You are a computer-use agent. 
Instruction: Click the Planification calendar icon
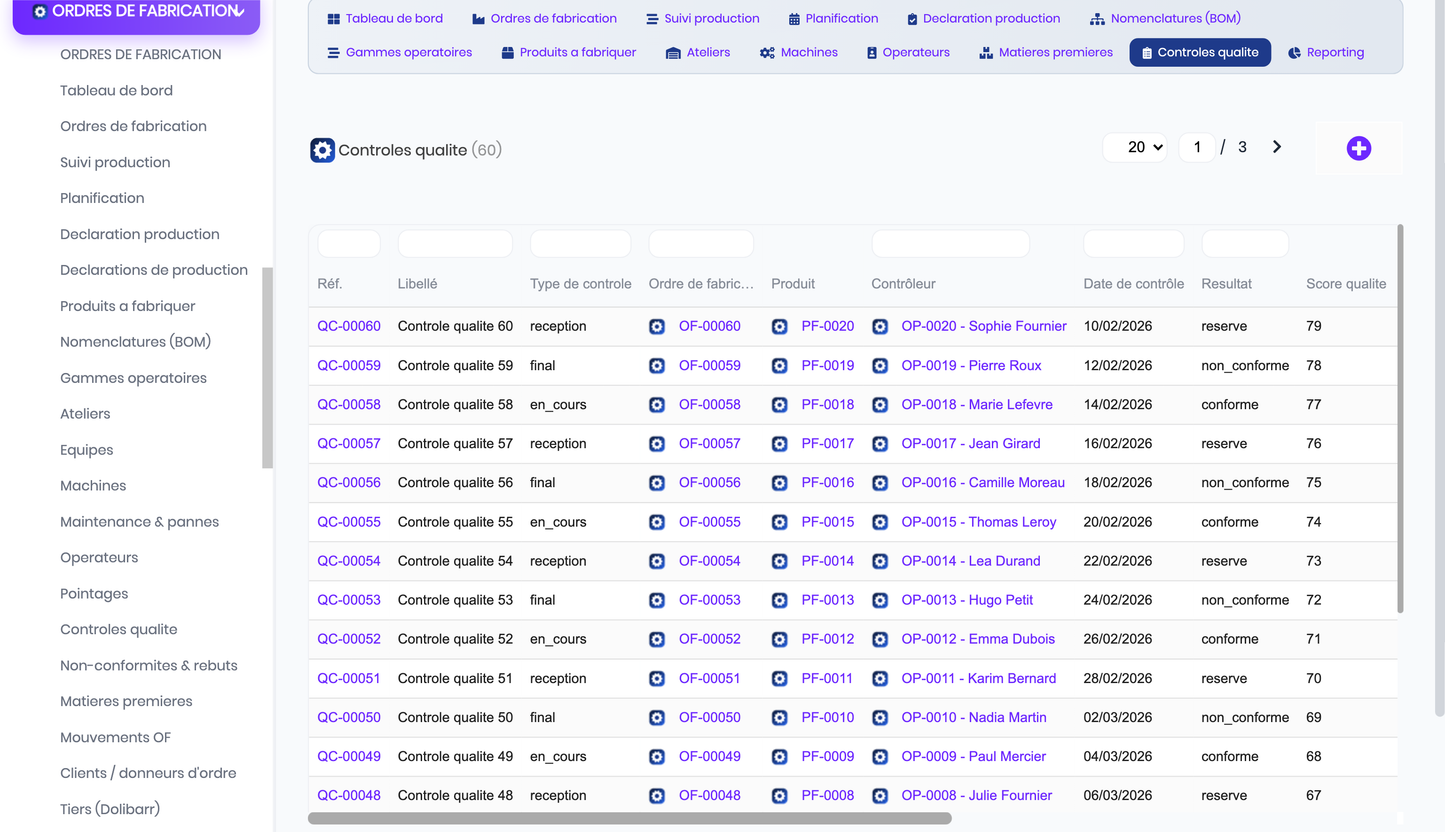pos(794,19)
